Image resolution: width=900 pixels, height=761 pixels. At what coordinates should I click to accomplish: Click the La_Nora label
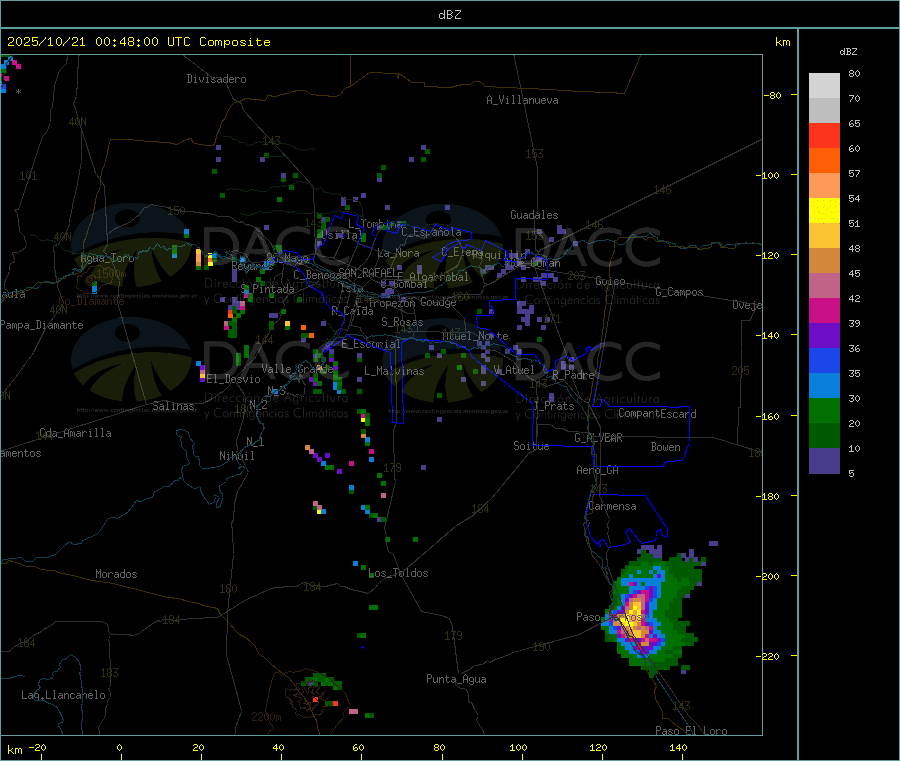[398, 253]
